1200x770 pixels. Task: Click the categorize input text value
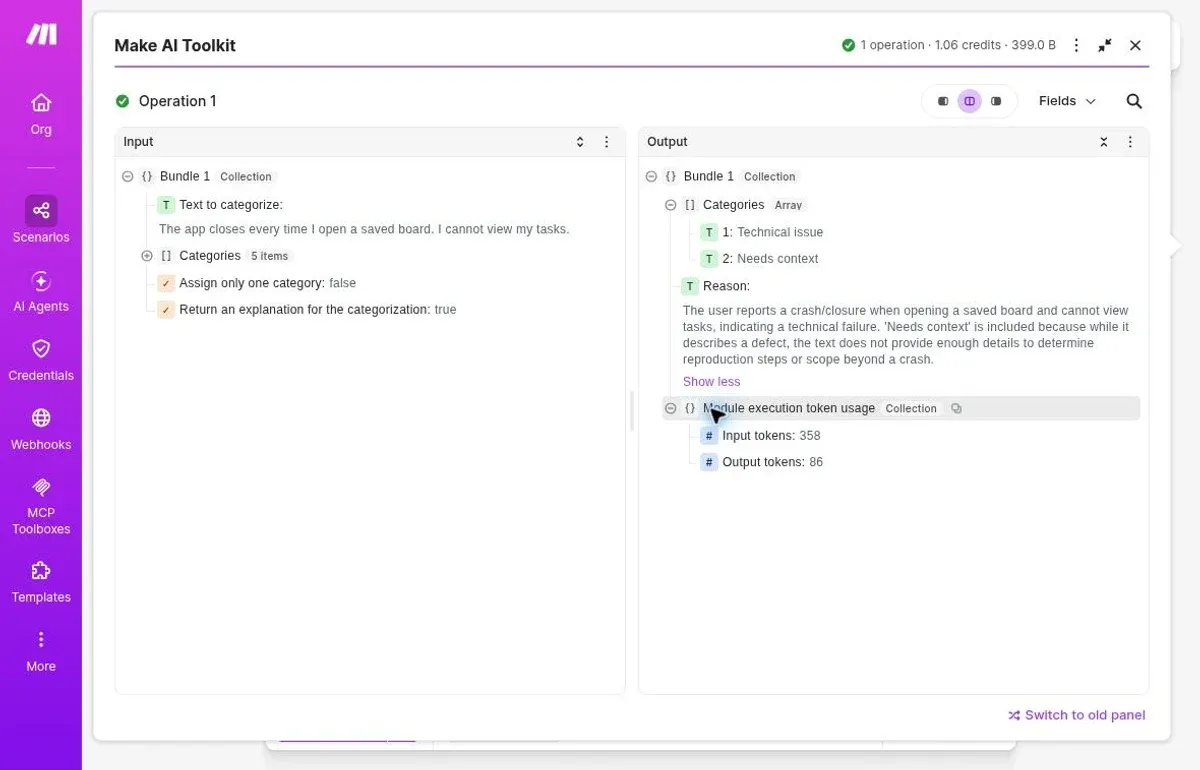[x=364, y=229]
